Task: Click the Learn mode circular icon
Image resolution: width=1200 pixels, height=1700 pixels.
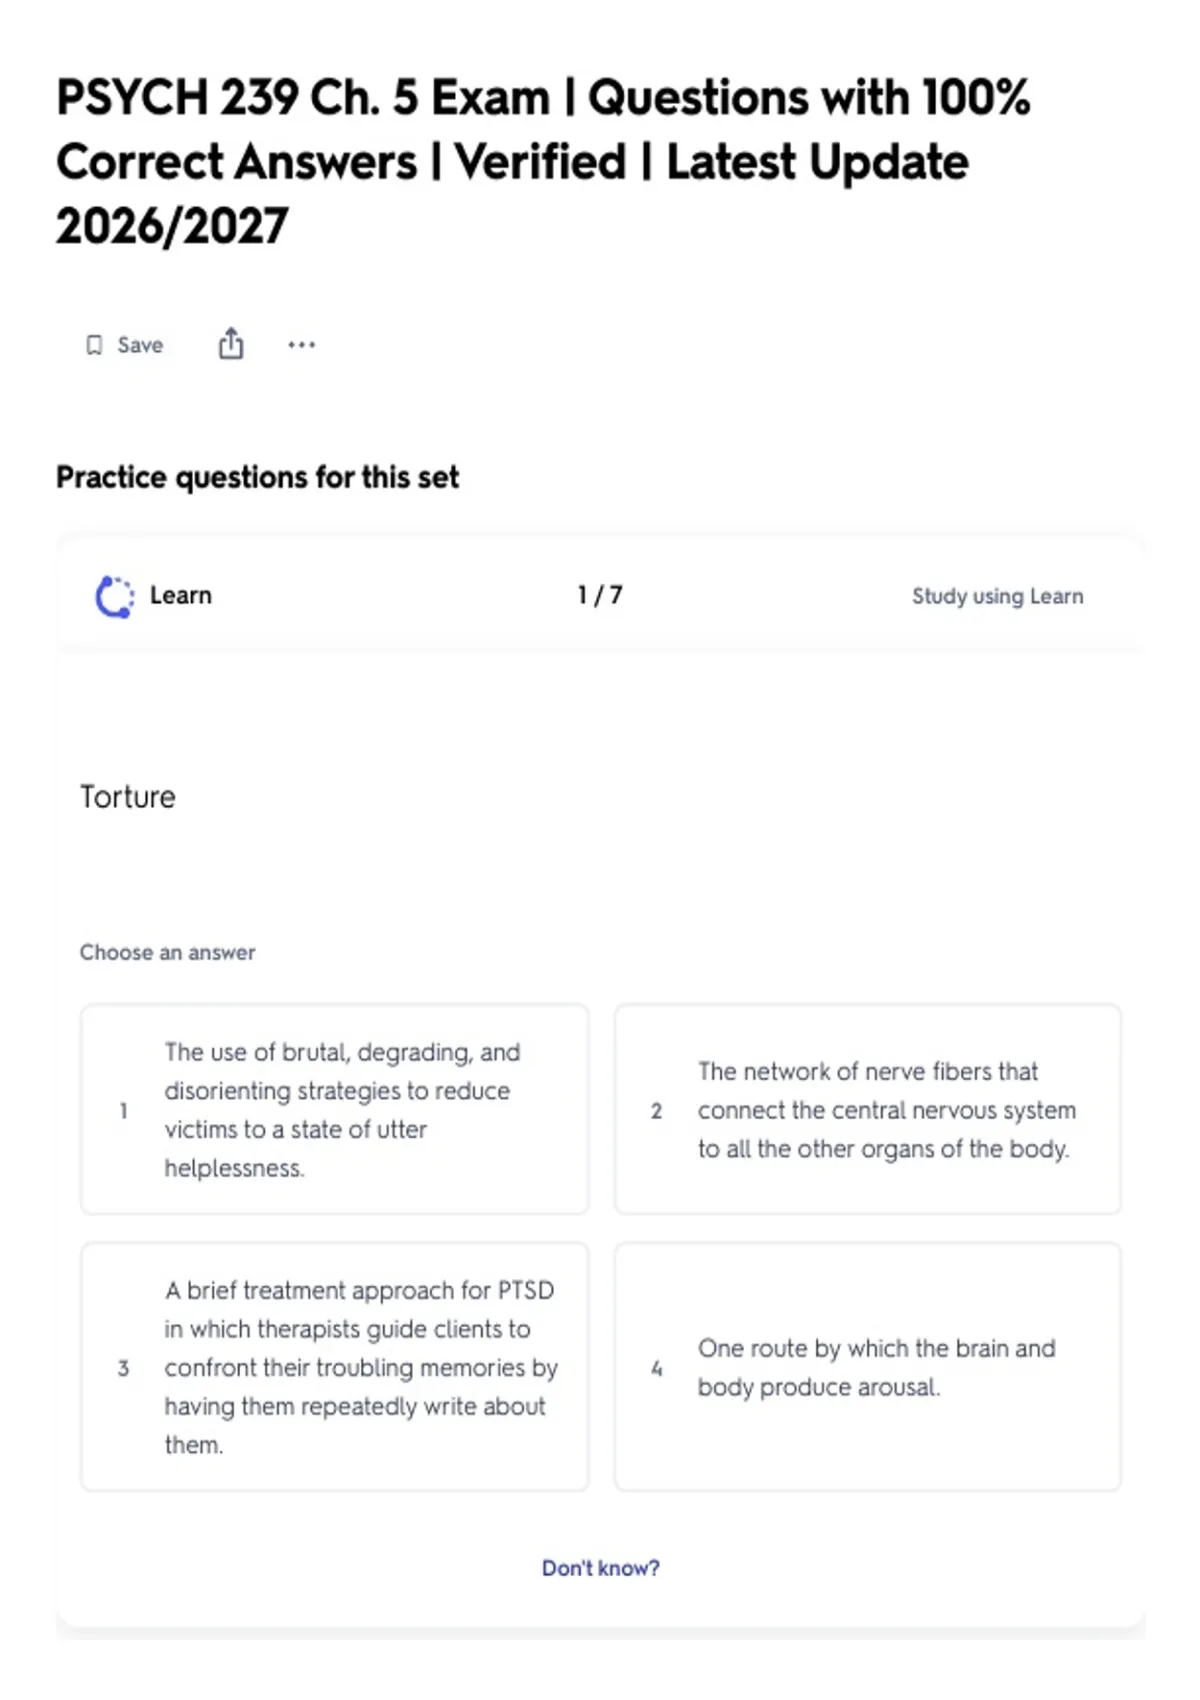Action: tap(114, 597)
